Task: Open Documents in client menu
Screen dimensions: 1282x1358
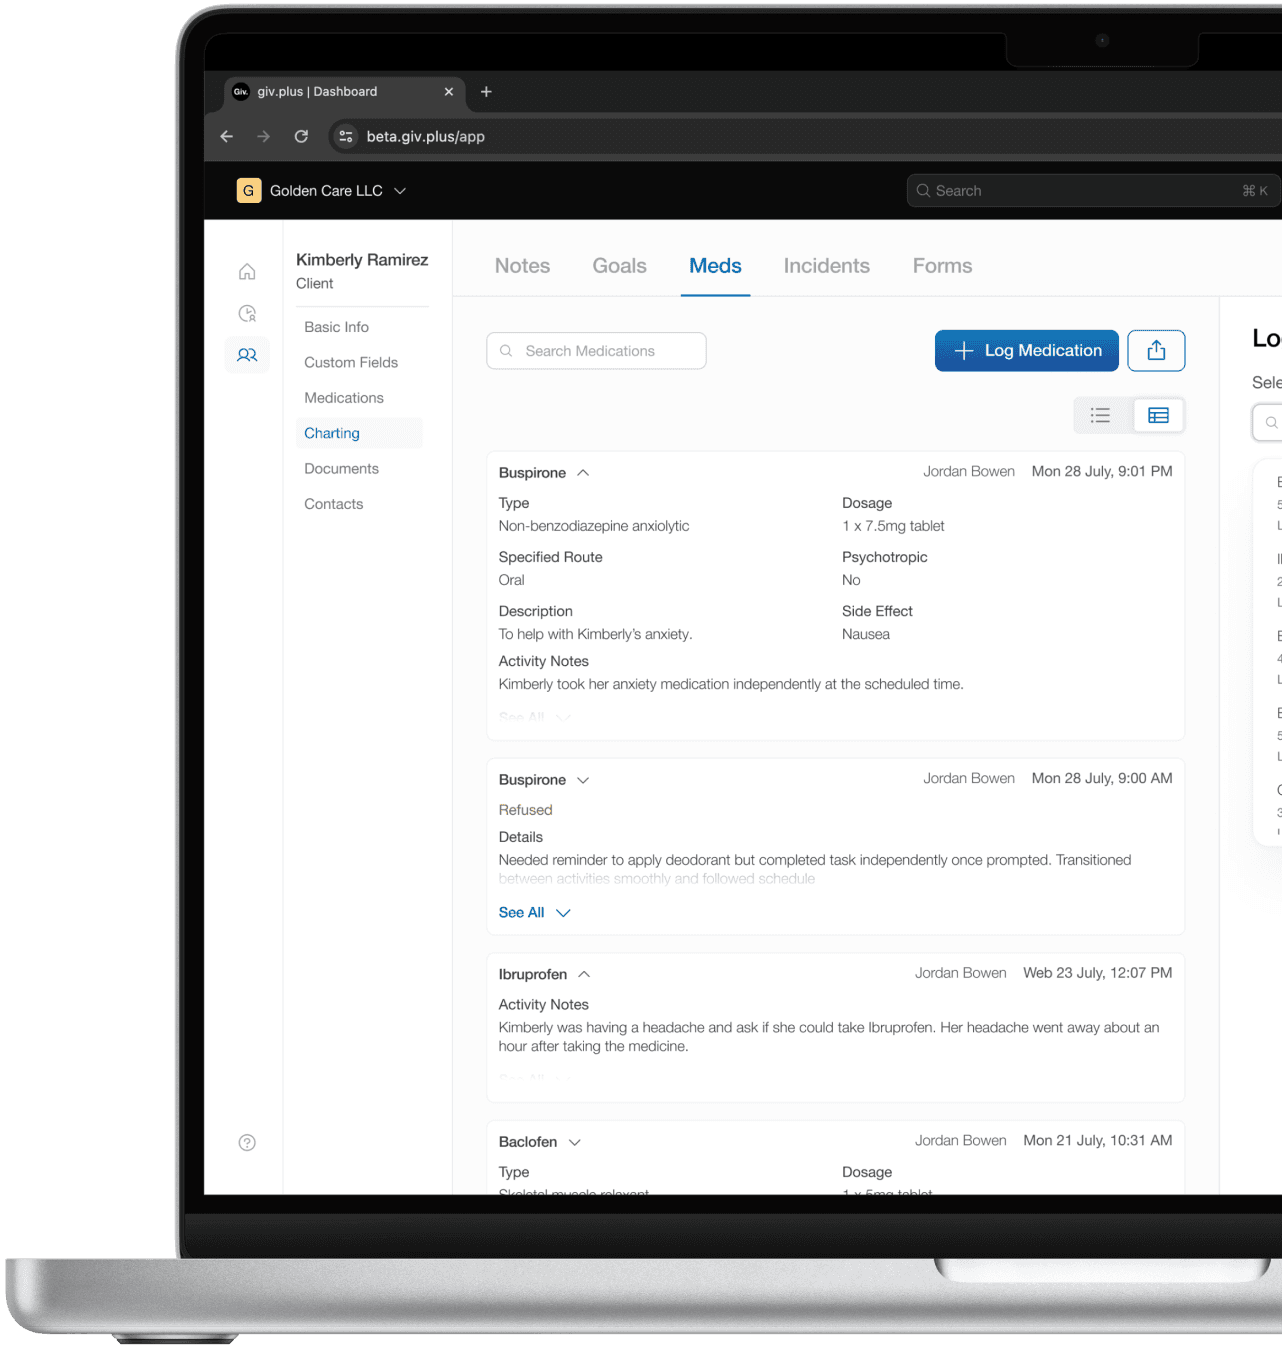Action: click(341, 468)
